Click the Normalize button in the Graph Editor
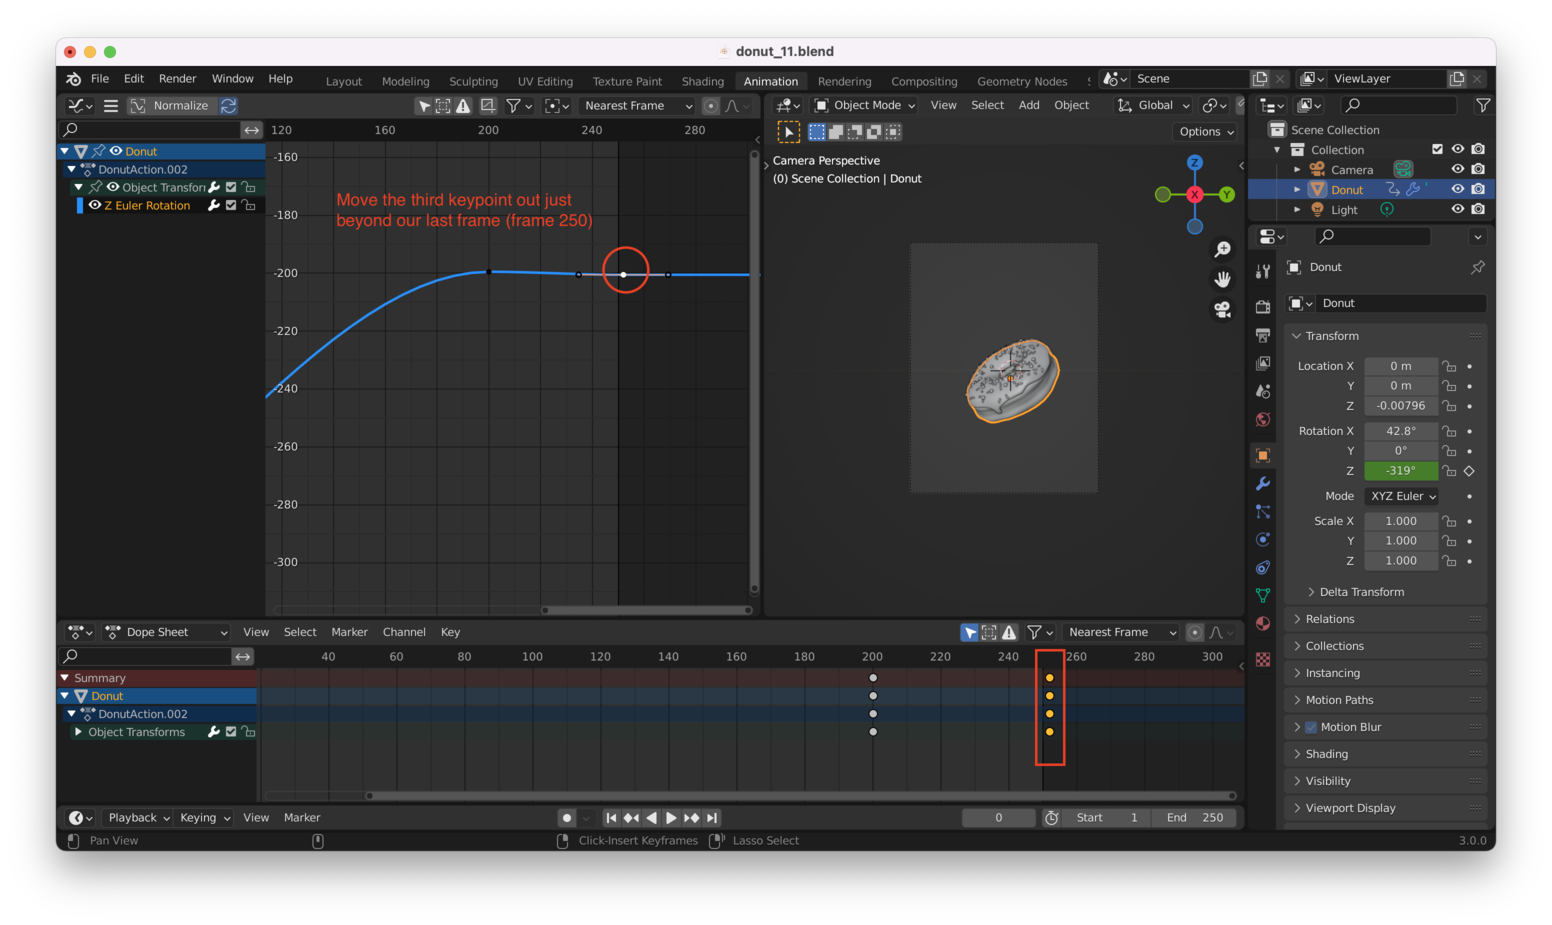This screenshot has height=925, width=1552. tap(181, 105)
